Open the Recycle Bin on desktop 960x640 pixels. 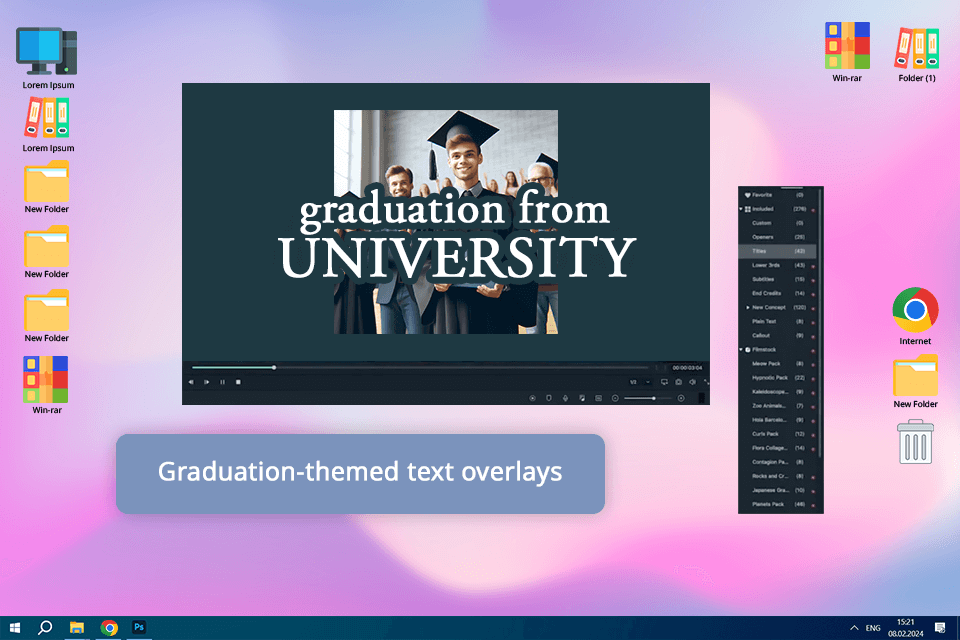(915, 442)
